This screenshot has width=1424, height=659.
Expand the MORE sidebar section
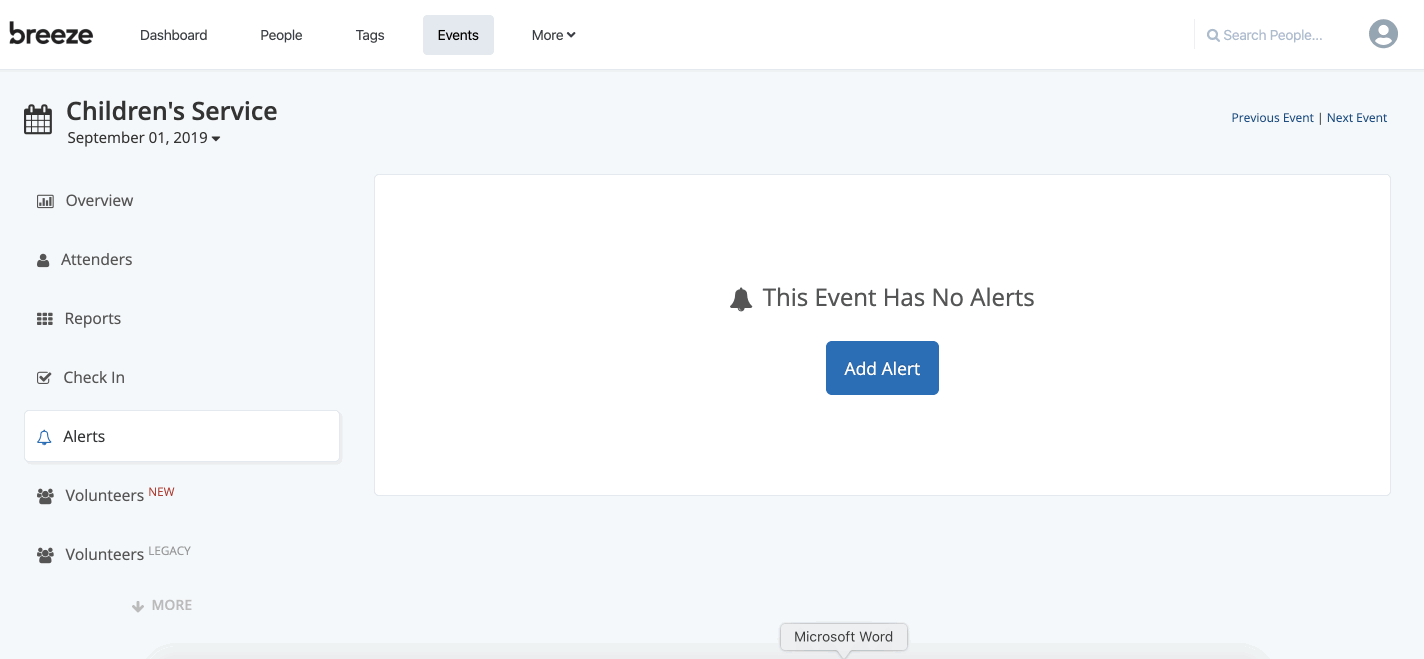(161, 605)
